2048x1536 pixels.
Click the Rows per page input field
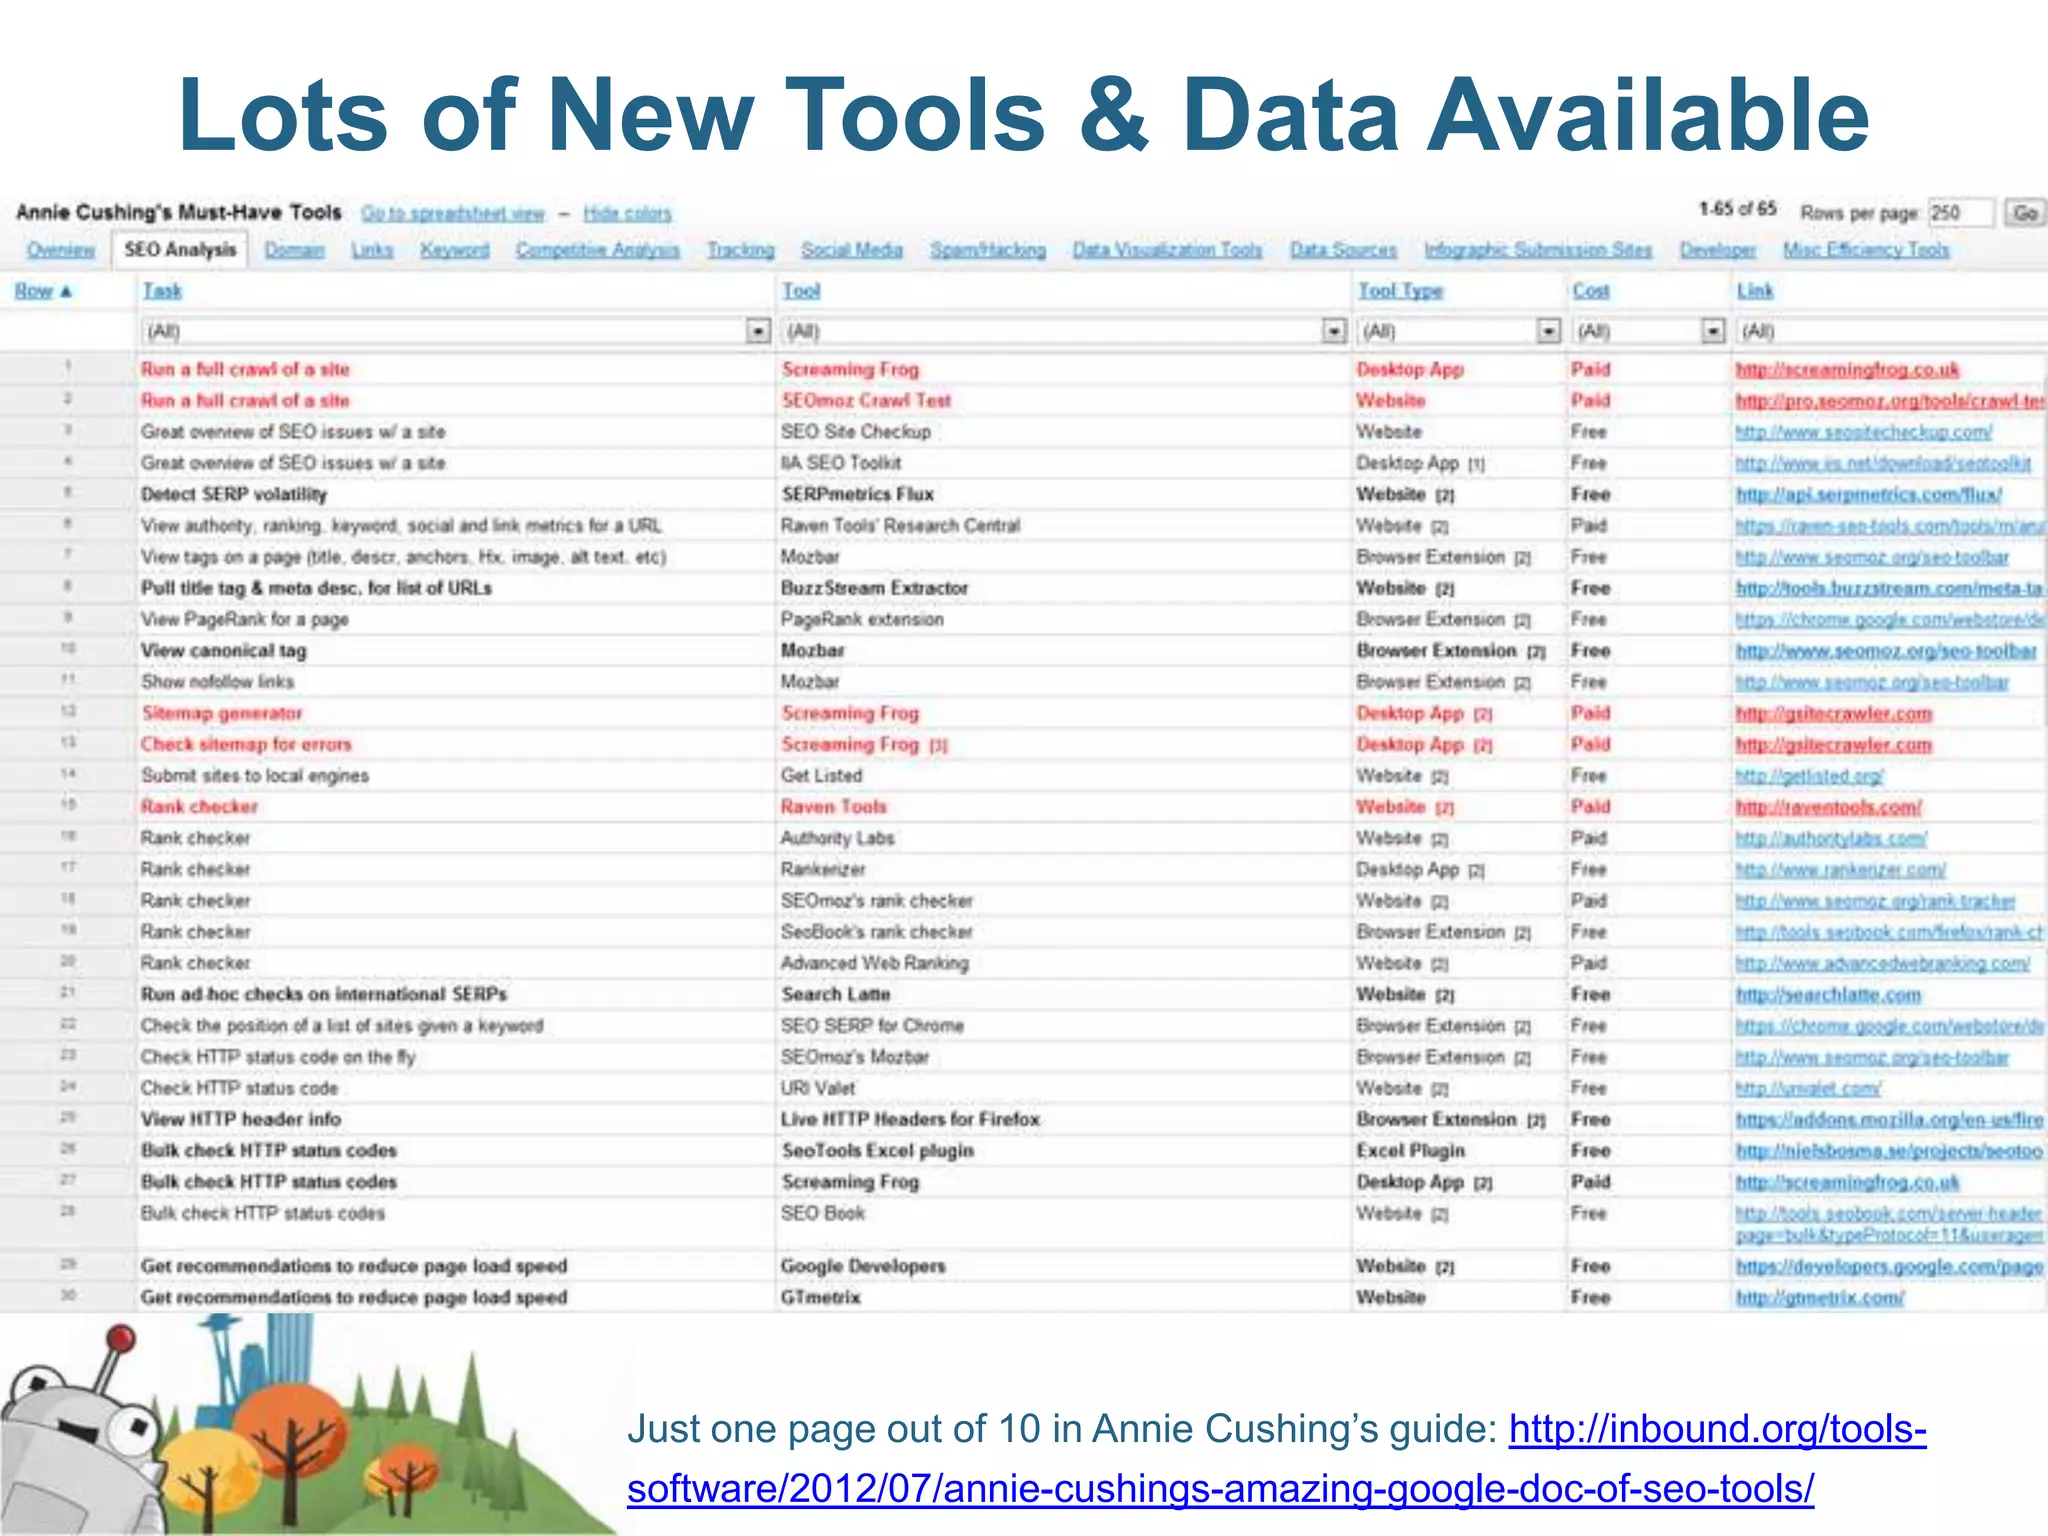pos(1960,213)
